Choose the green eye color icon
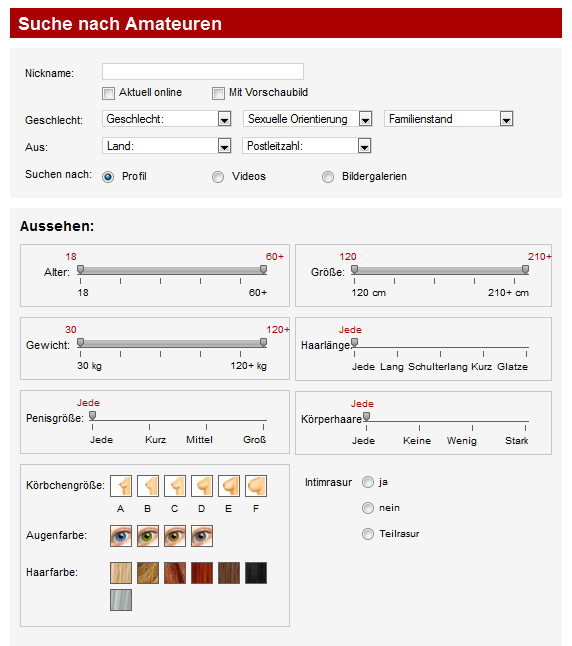 pos(148,536)
